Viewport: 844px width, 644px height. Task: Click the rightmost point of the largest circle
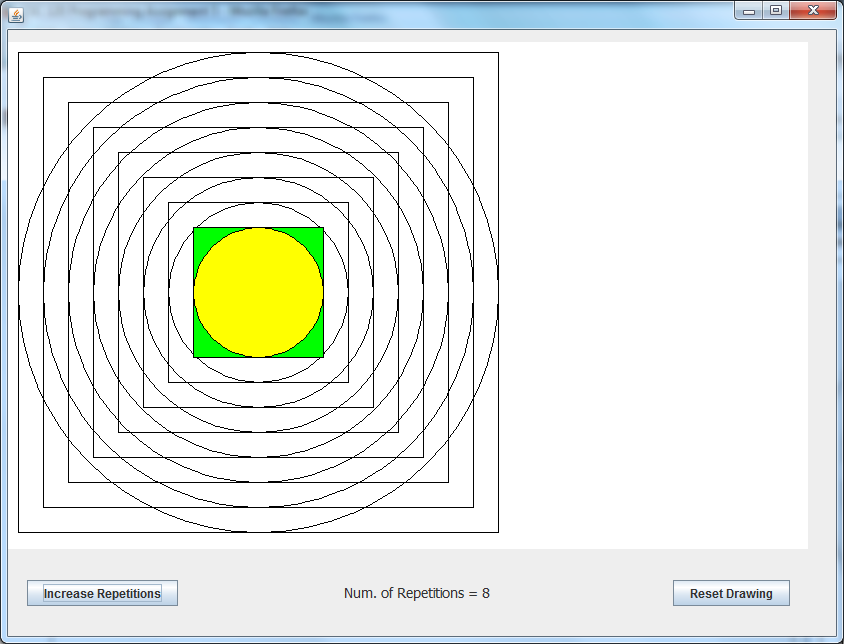(x=498, y=292)
